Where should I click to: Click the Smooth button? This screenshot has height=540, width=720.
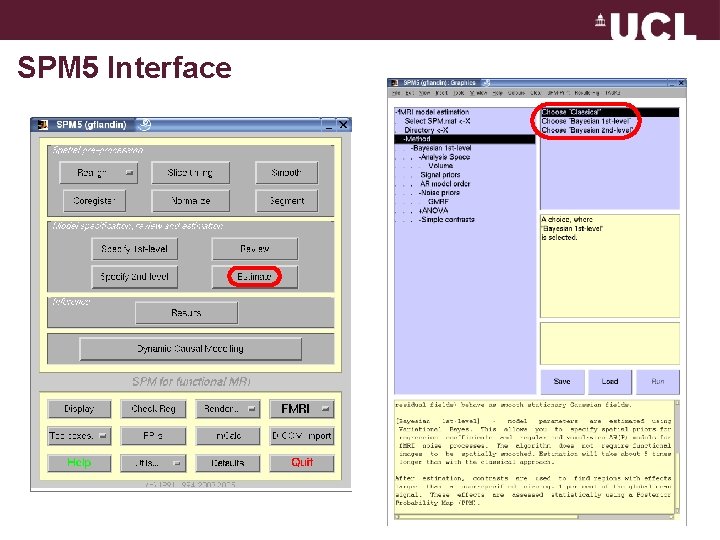click(x=287, y=173)
